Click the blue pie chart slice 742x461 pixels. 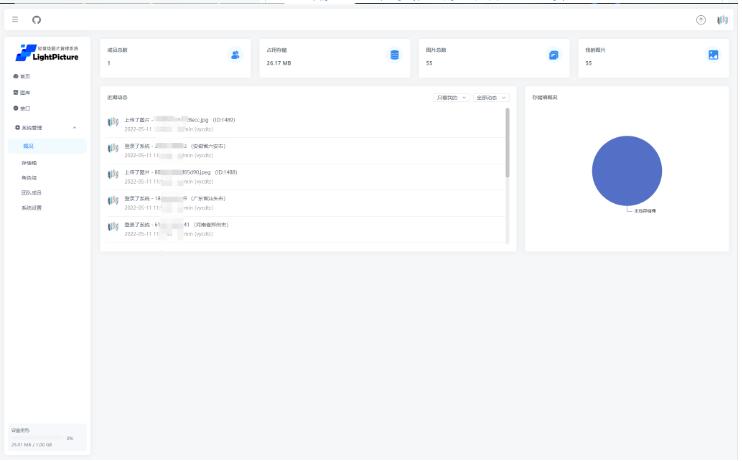tap(627, 170)
